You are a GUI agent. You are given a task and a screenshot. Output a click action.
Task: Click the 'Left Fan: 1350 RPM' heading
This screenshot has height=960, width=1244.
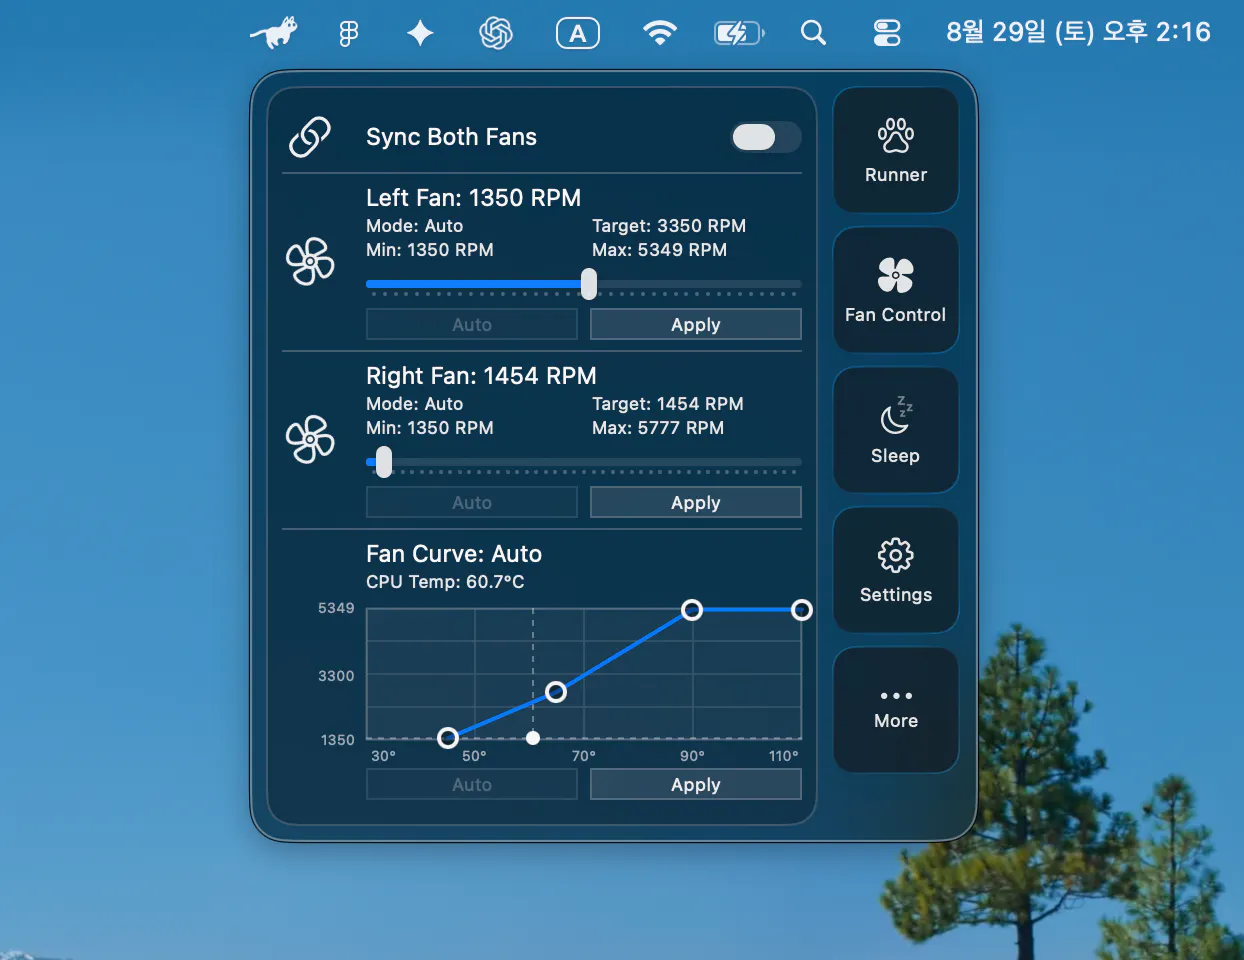click(473, 198)
